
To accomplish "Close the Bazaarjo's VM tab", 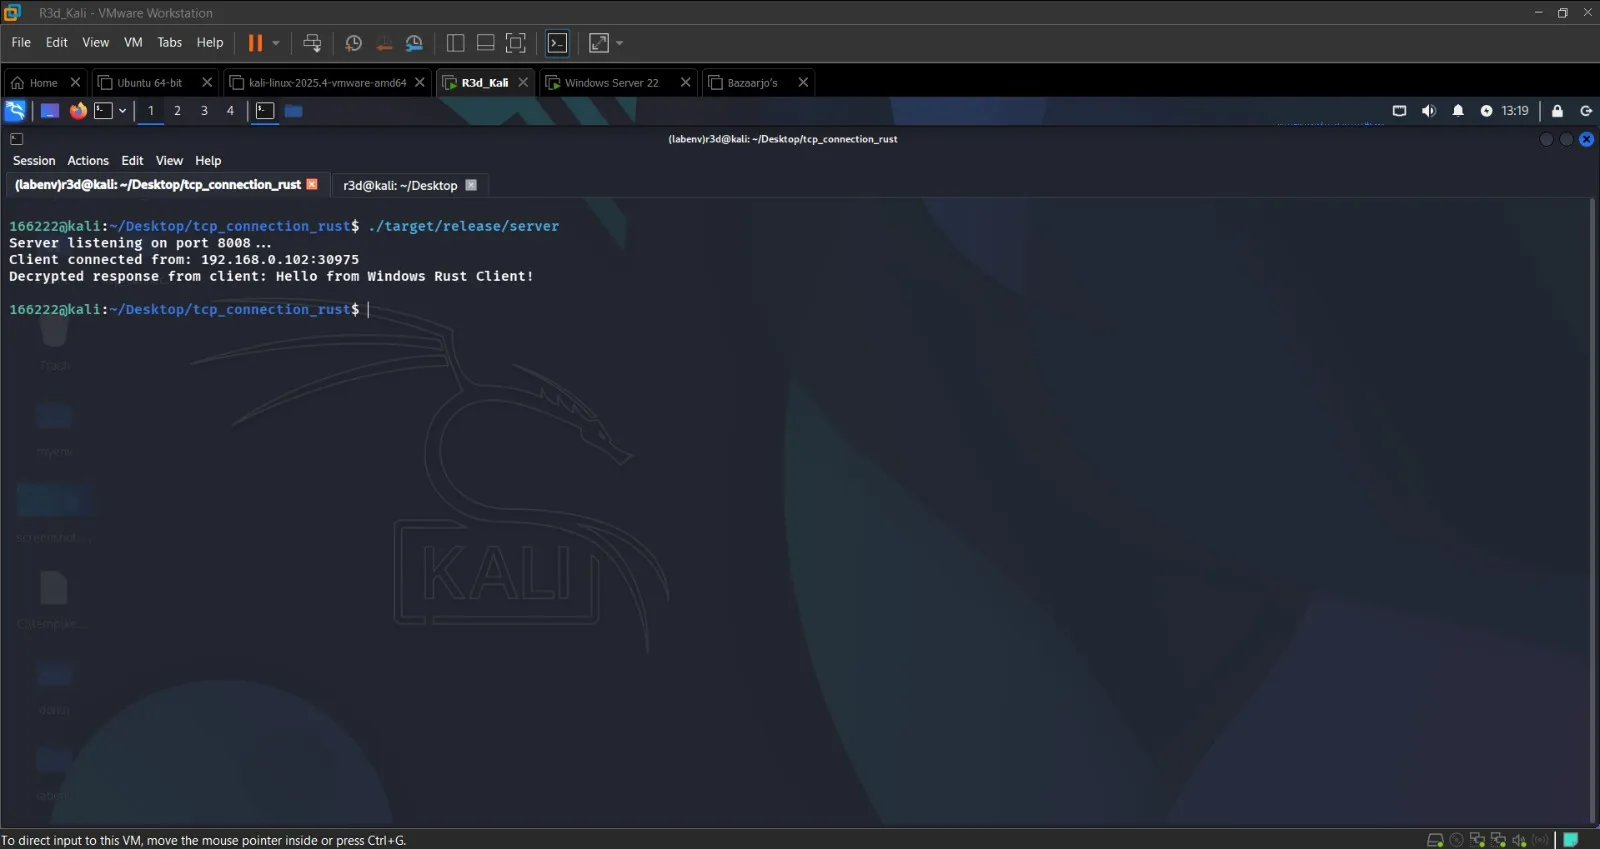I will 803,83.
